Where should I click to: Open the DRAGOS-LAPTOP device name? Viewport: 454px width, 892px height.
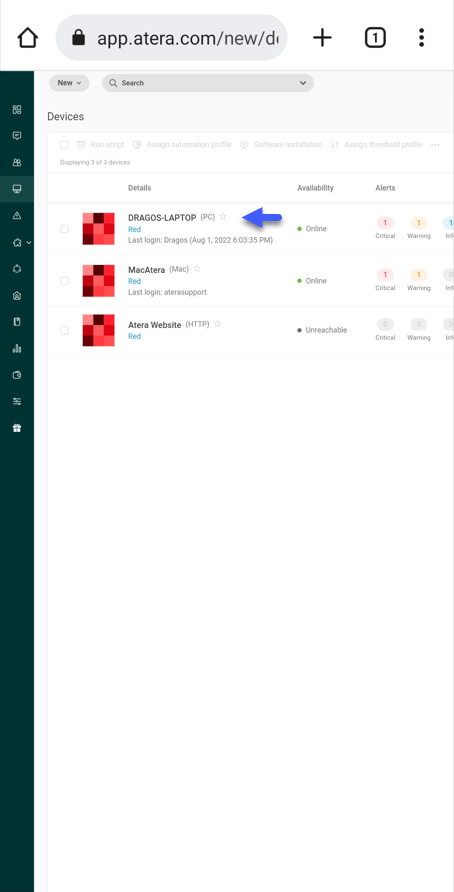162,217
